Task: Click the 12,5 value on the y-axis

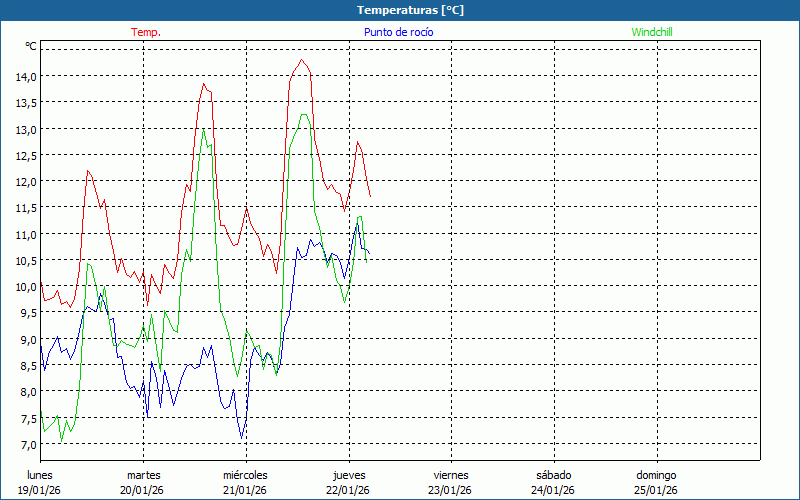Action: click(25, 155)
